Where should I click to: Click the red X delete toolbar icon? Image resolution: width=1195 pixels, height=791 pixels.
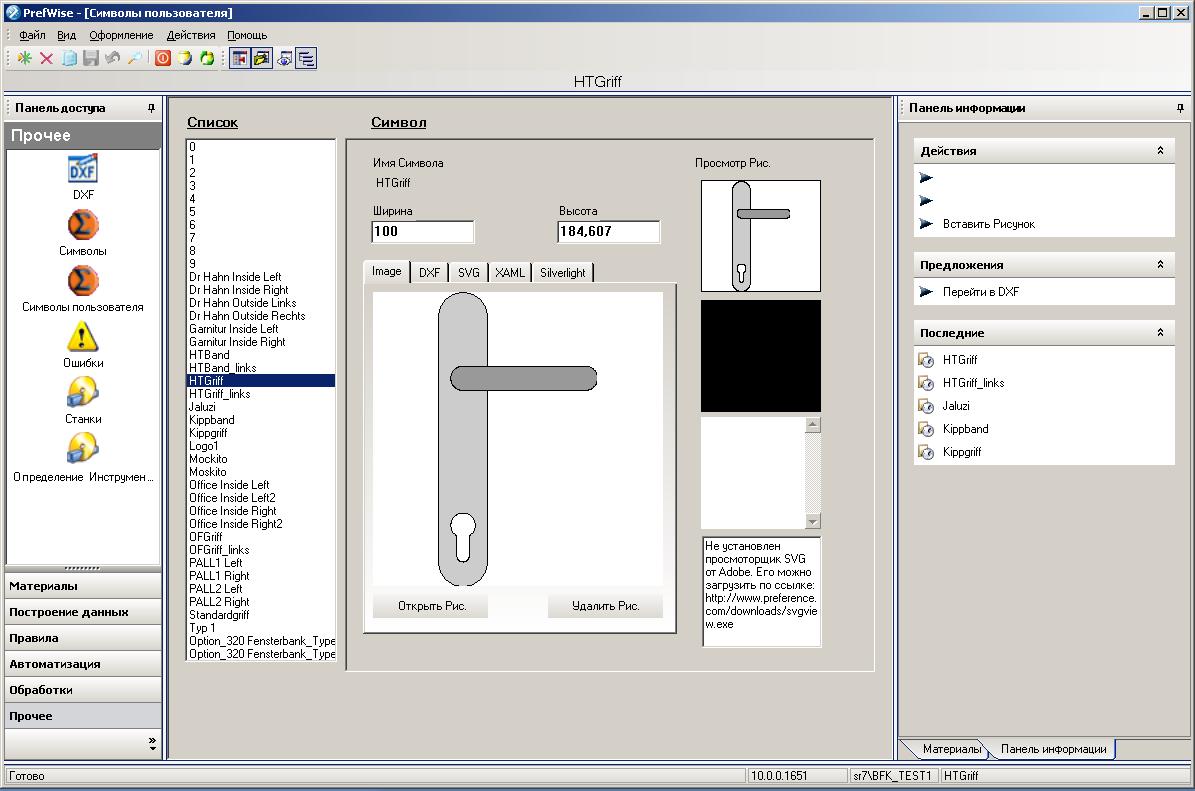click(46, 58)
